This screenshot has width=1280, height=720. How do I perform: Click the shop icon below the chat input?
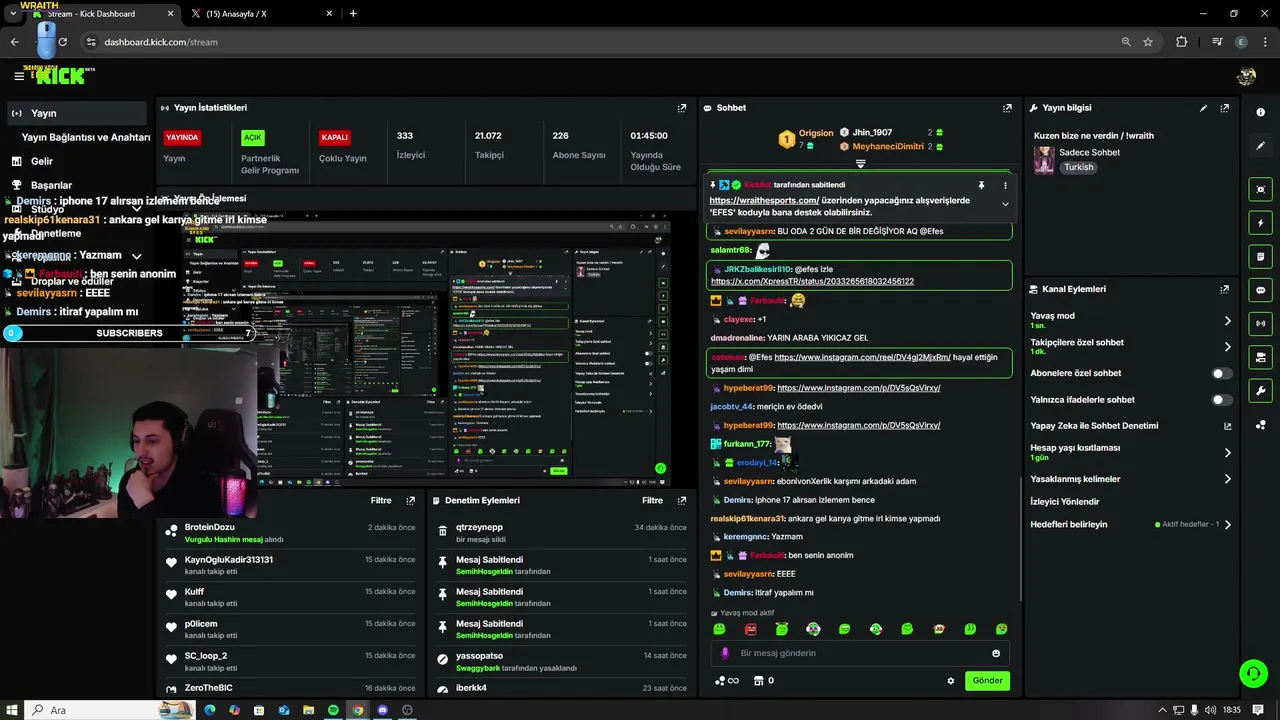coord(764,681)
